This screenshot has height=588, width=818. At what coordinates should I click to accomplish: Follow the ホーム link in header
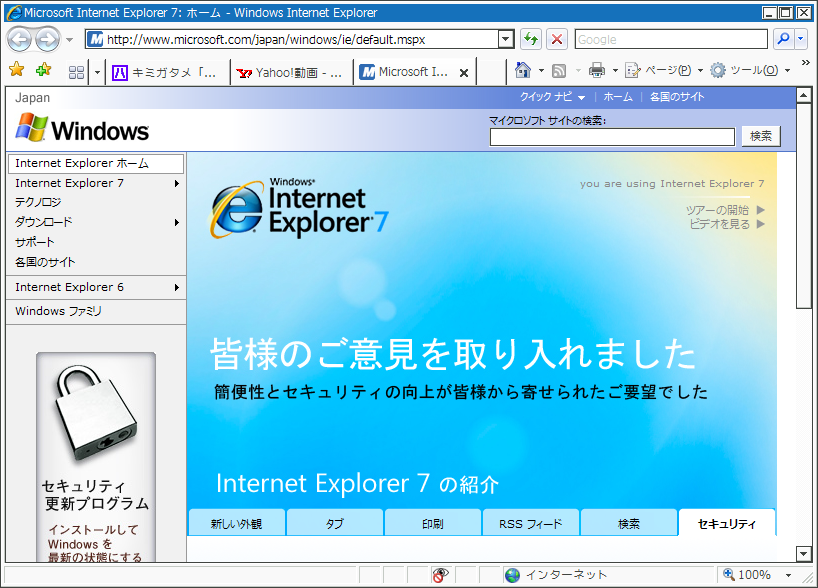(618, 97)
